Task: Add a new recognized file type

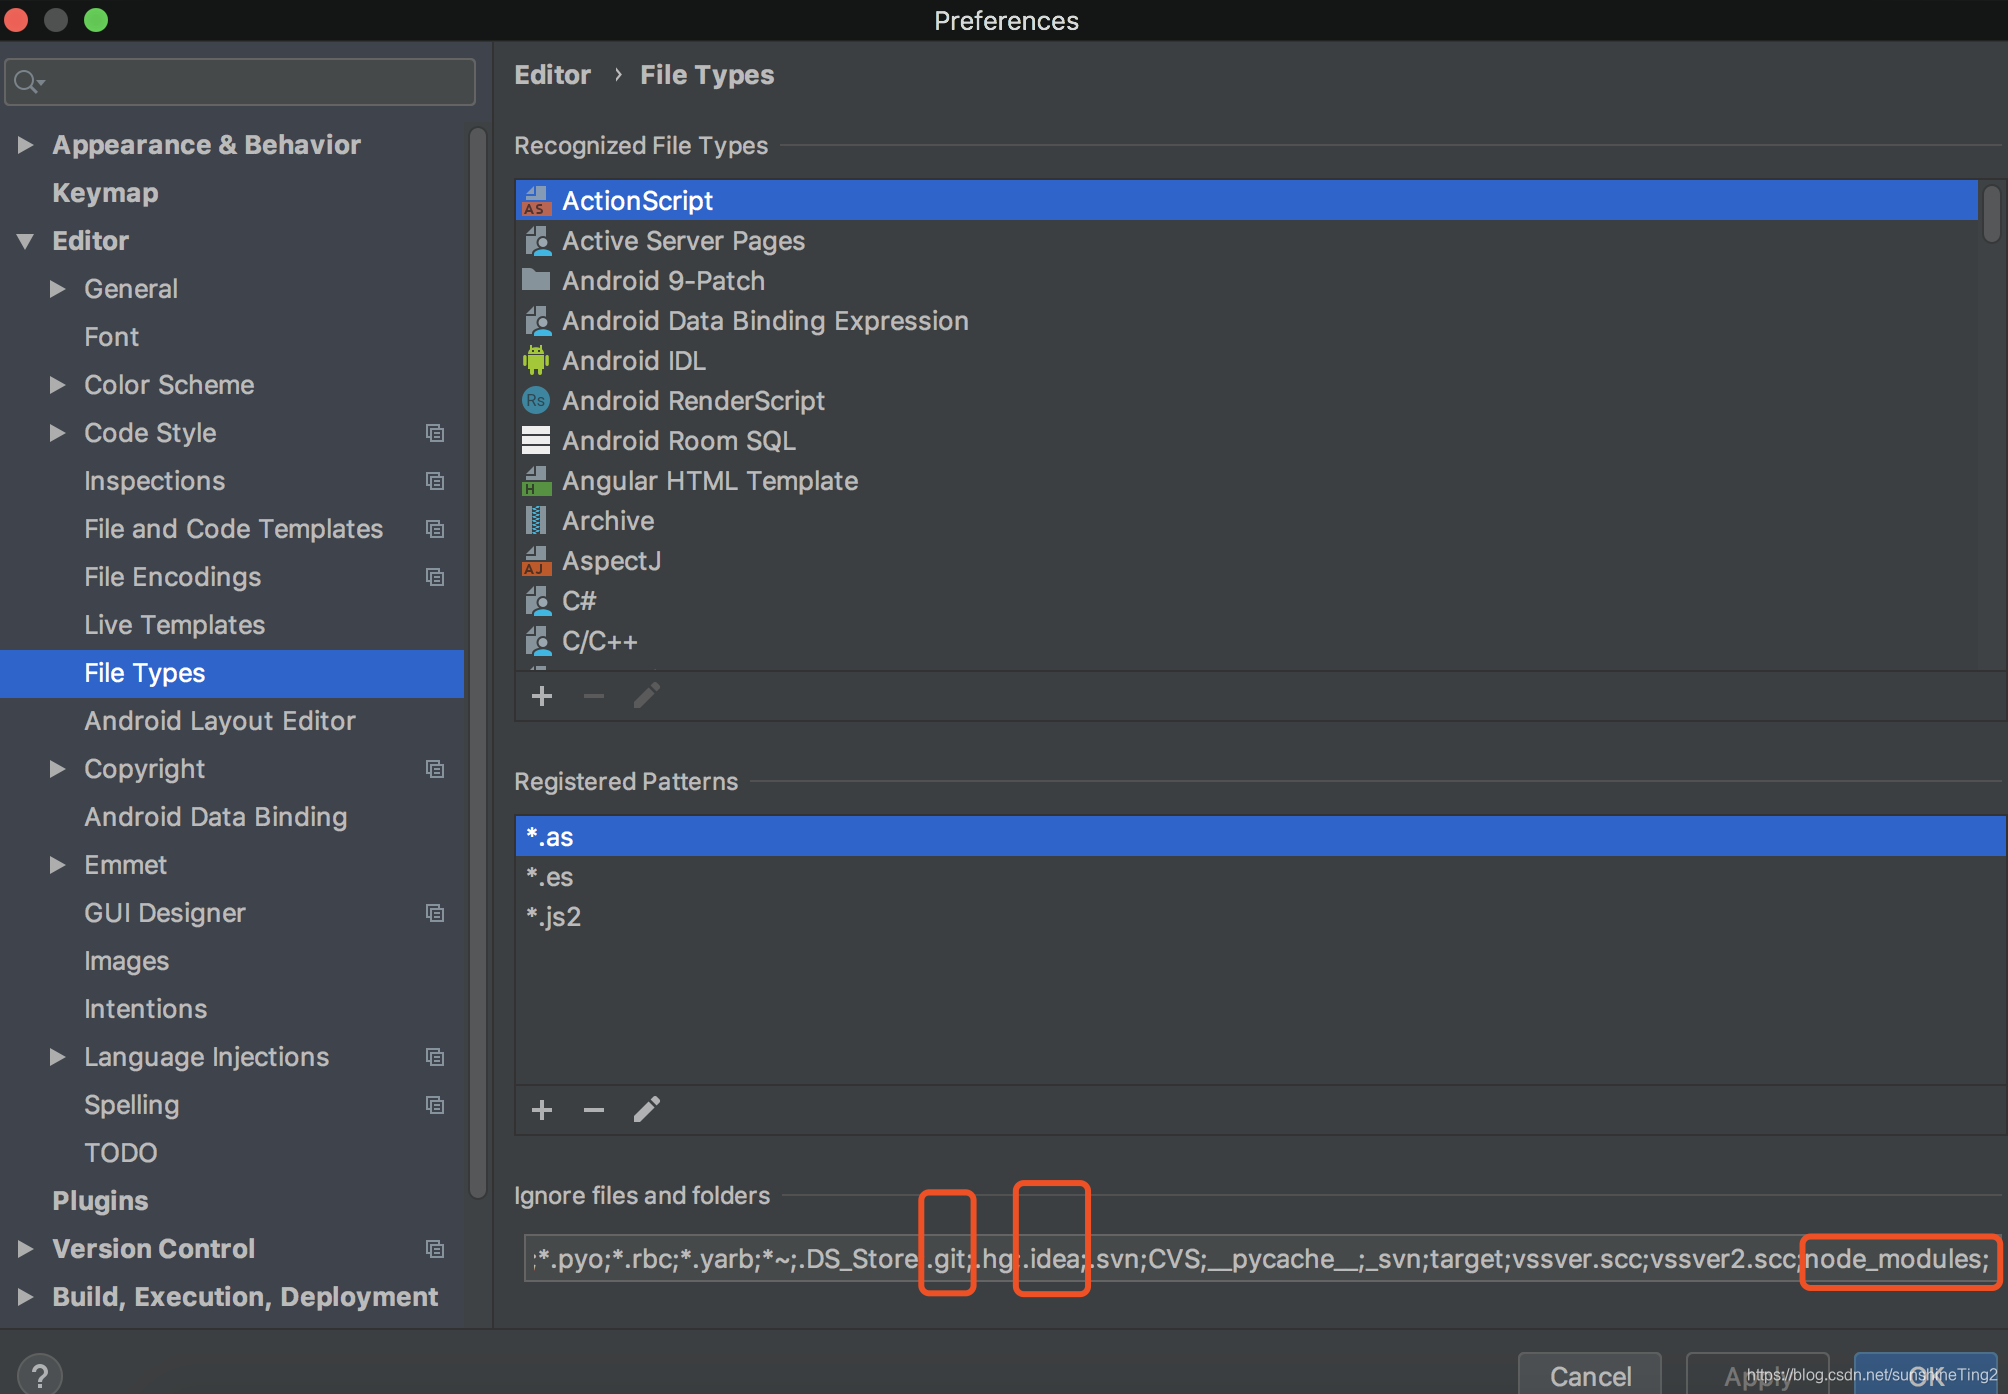Action: point(542,696)
